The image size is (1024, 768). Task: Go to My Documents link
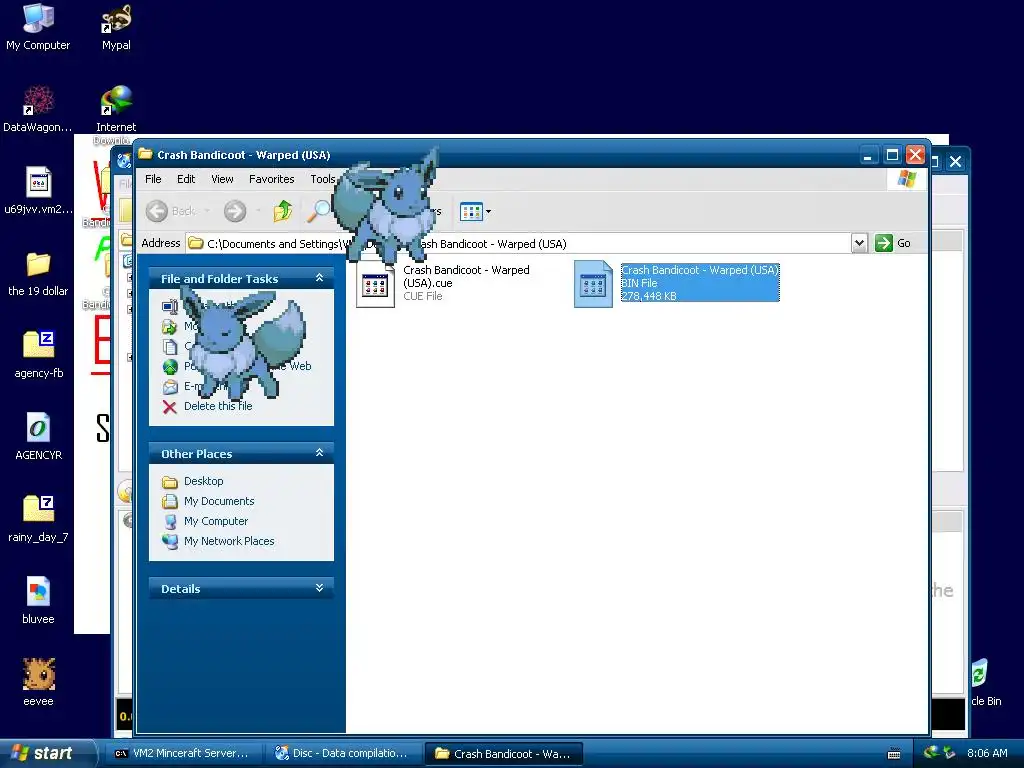219,502
